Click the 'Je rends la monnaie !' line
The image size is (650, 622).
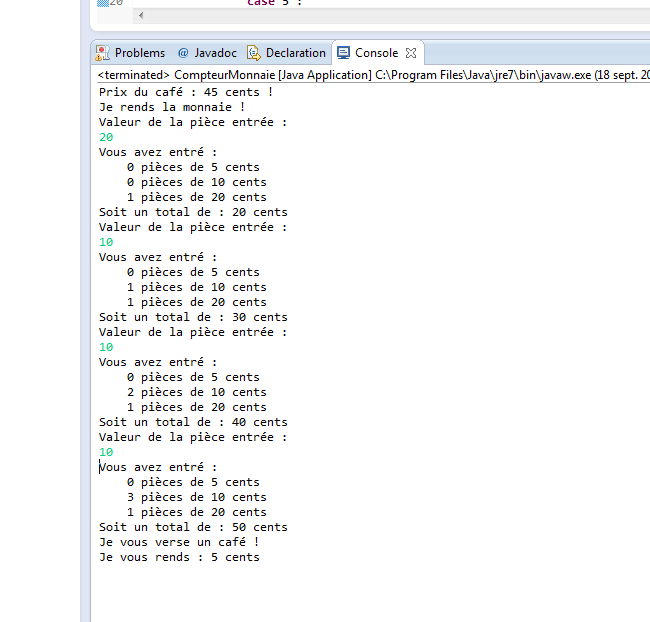tap(171, 107)
